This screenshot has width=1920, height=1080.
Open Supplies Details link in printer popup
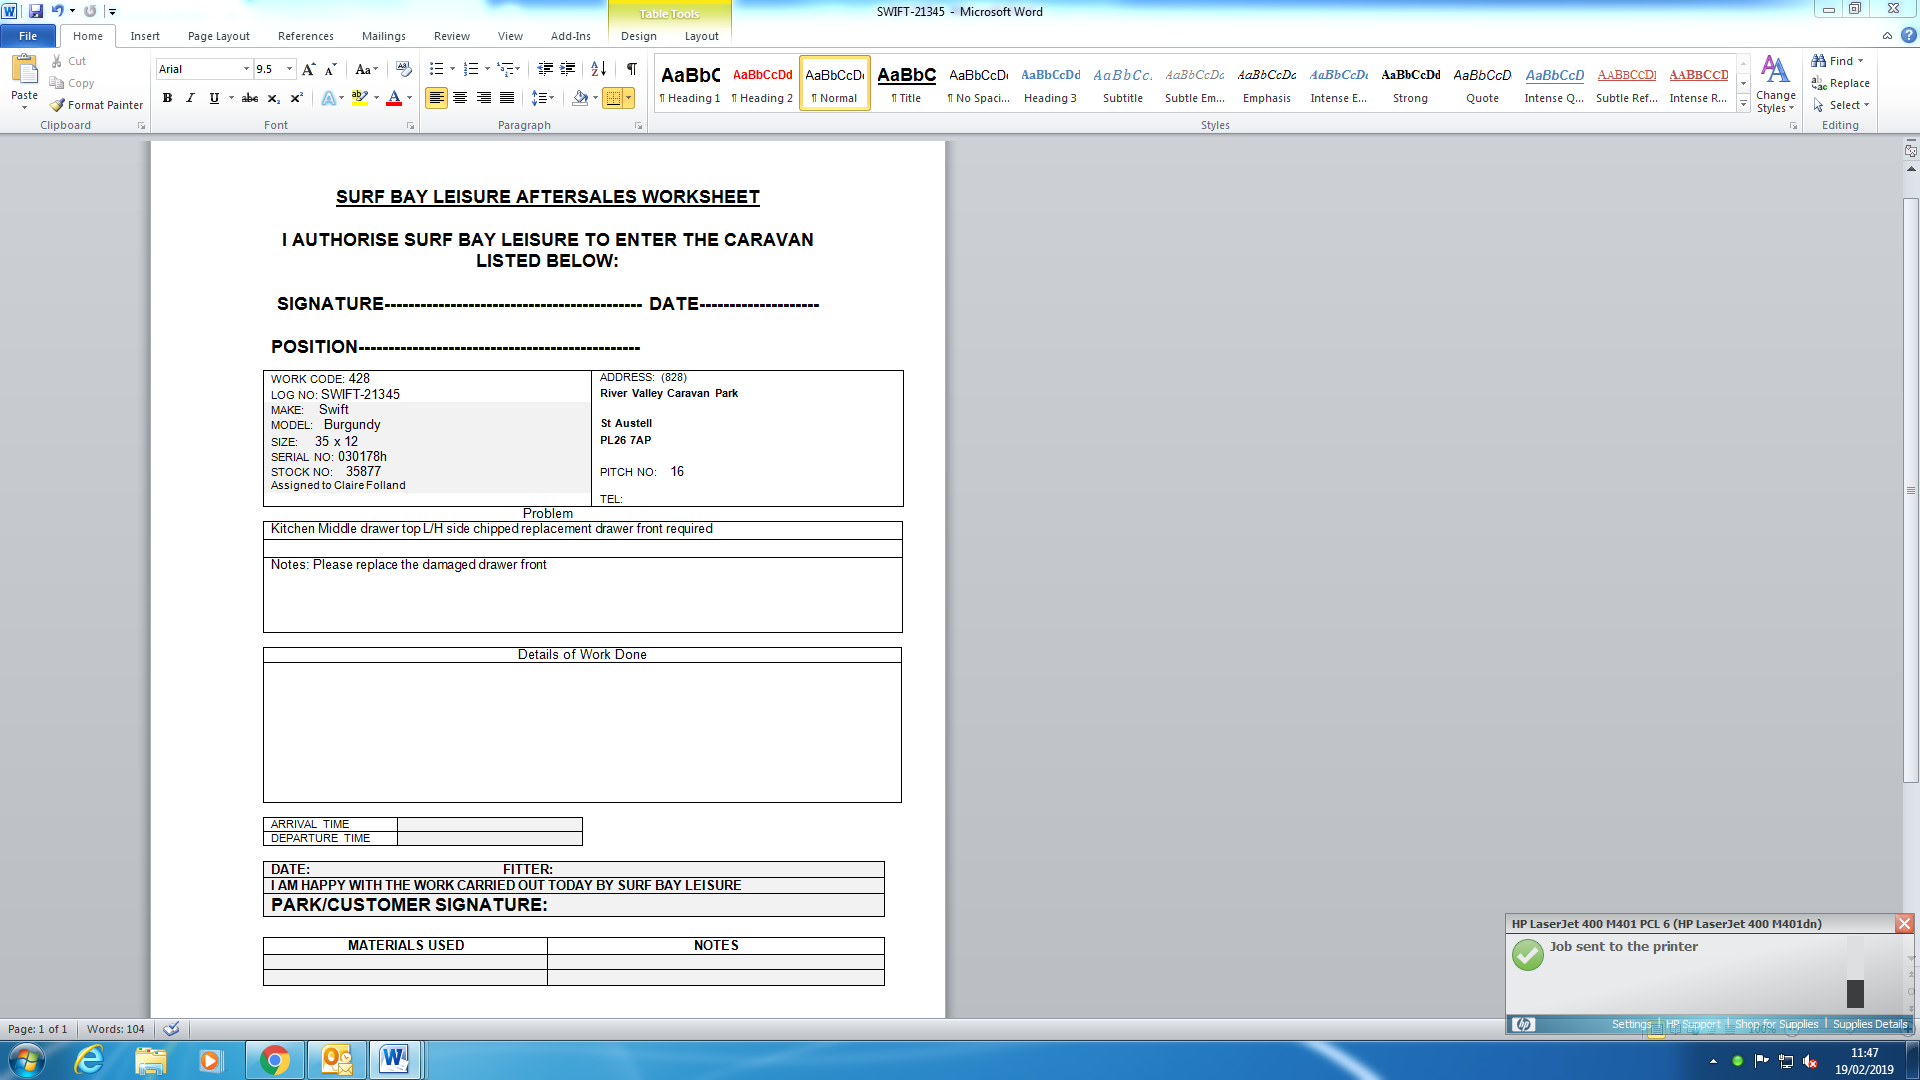tap(1869, 1024)
